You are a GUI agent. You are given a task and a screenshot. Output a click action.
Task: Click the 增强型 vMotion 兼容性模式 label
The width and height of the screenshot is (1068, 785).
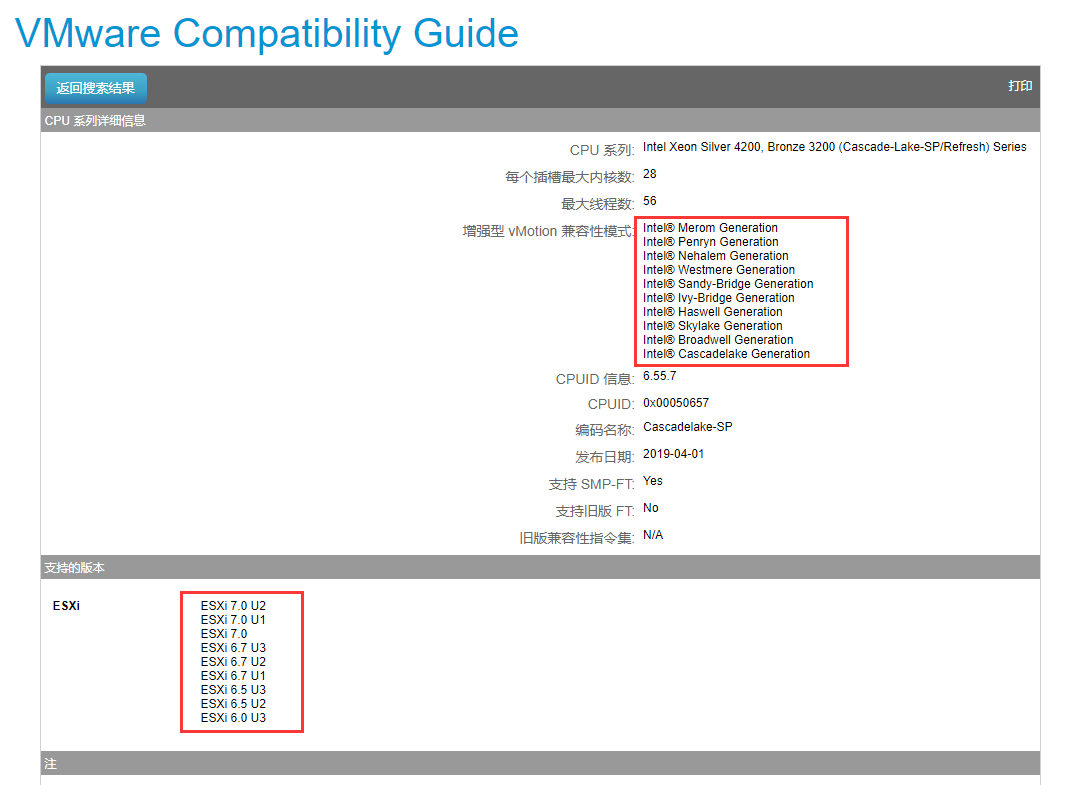pyautogui.click(x=548, y=231)
